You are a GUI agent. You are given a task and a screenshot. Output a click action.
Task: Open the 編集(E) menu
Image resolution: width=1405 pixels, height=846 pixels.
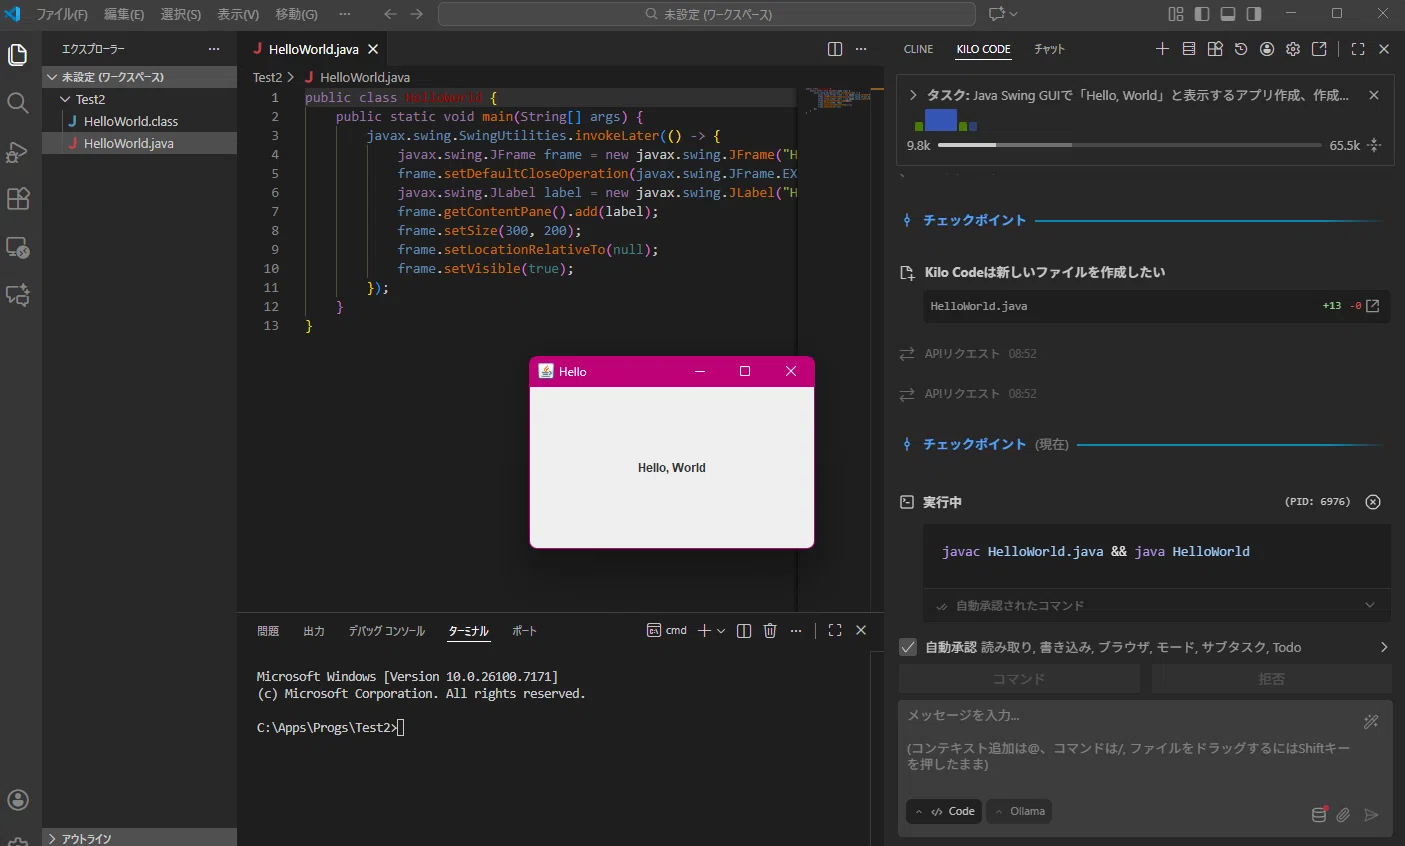coord(124,14)
